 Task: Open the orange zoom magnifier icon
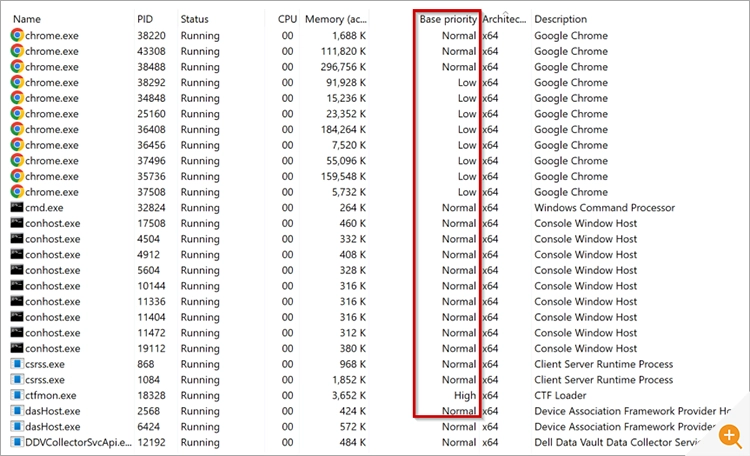[729, 436]
